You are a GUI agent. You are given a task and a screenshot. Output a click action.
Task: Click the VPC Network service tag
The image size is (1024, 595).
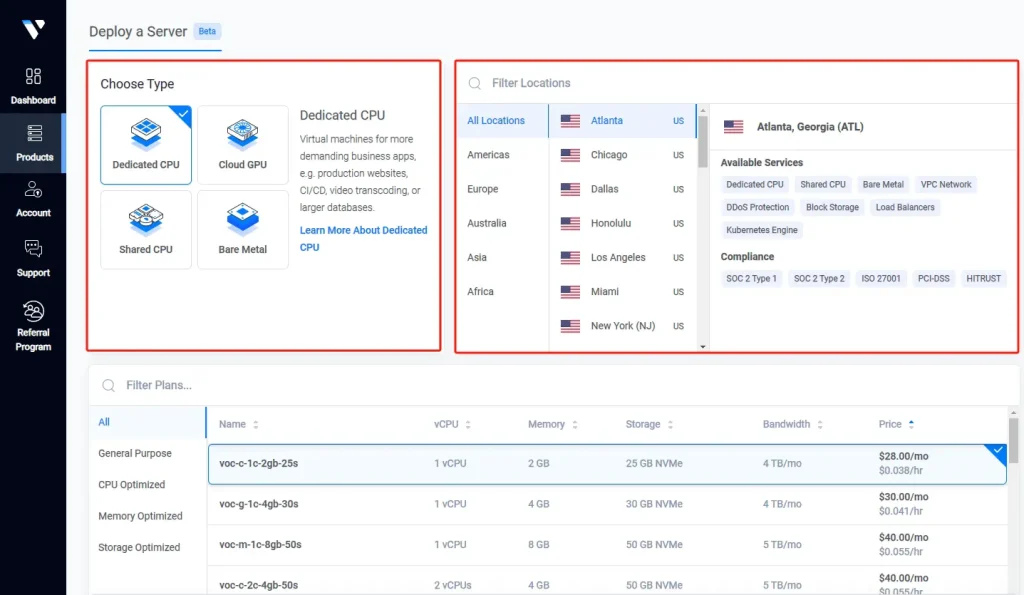coord(946,185)
